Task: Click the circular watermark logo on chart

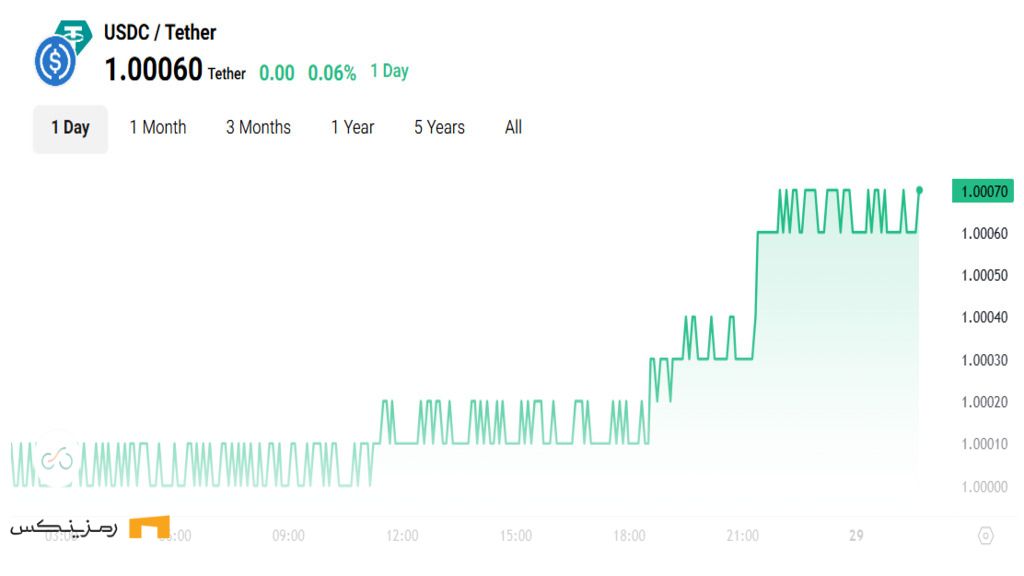Action: pos(57,459)
